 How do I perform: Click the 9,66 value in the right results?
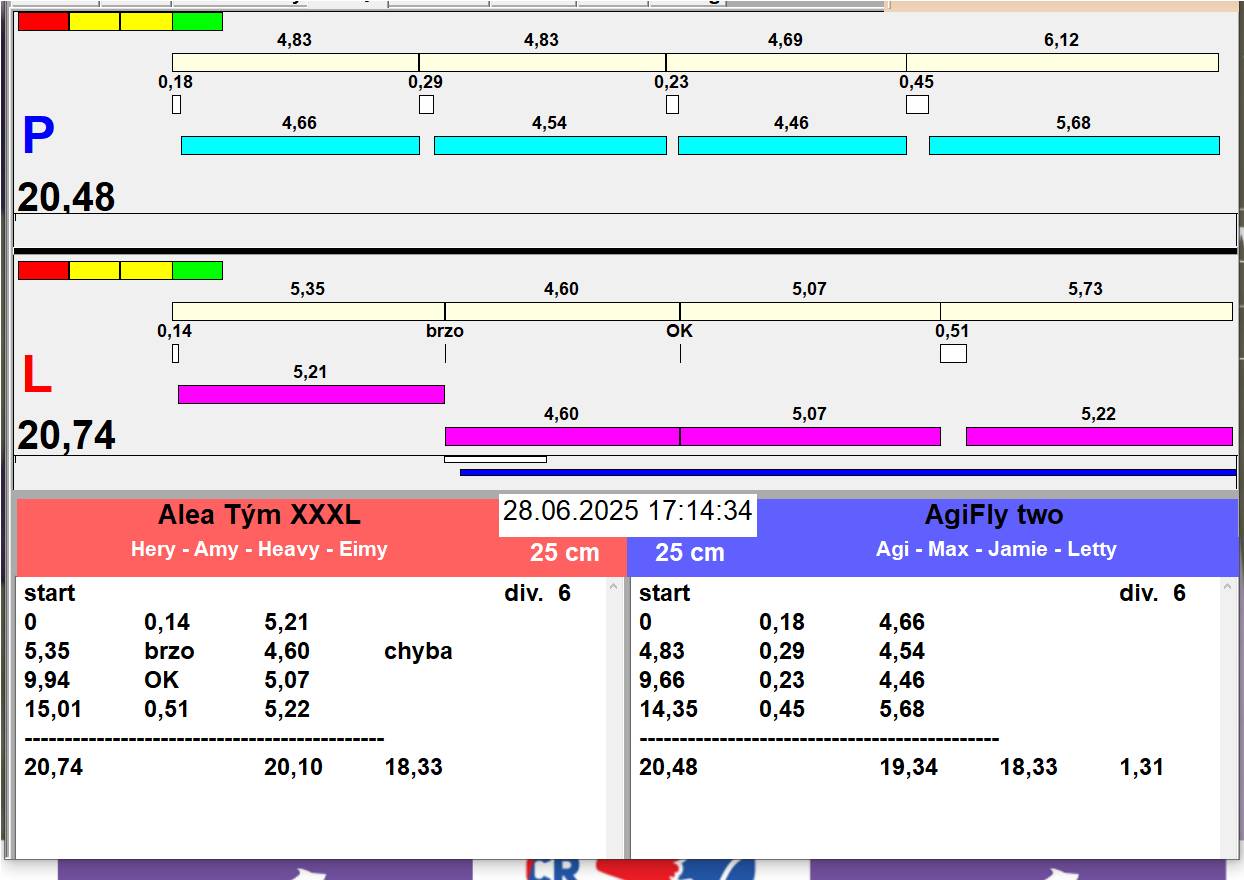coord(661,680)
